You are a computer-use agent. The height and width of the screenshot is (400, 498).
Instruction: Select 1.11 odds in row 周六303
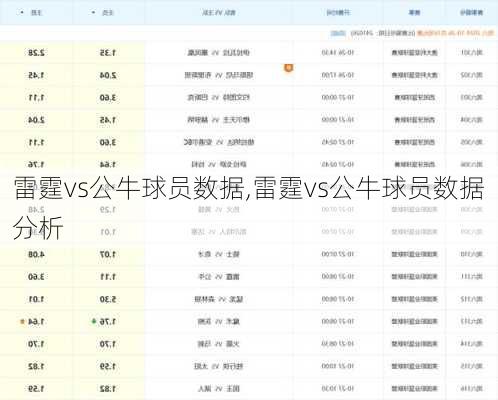click(36, 98)
